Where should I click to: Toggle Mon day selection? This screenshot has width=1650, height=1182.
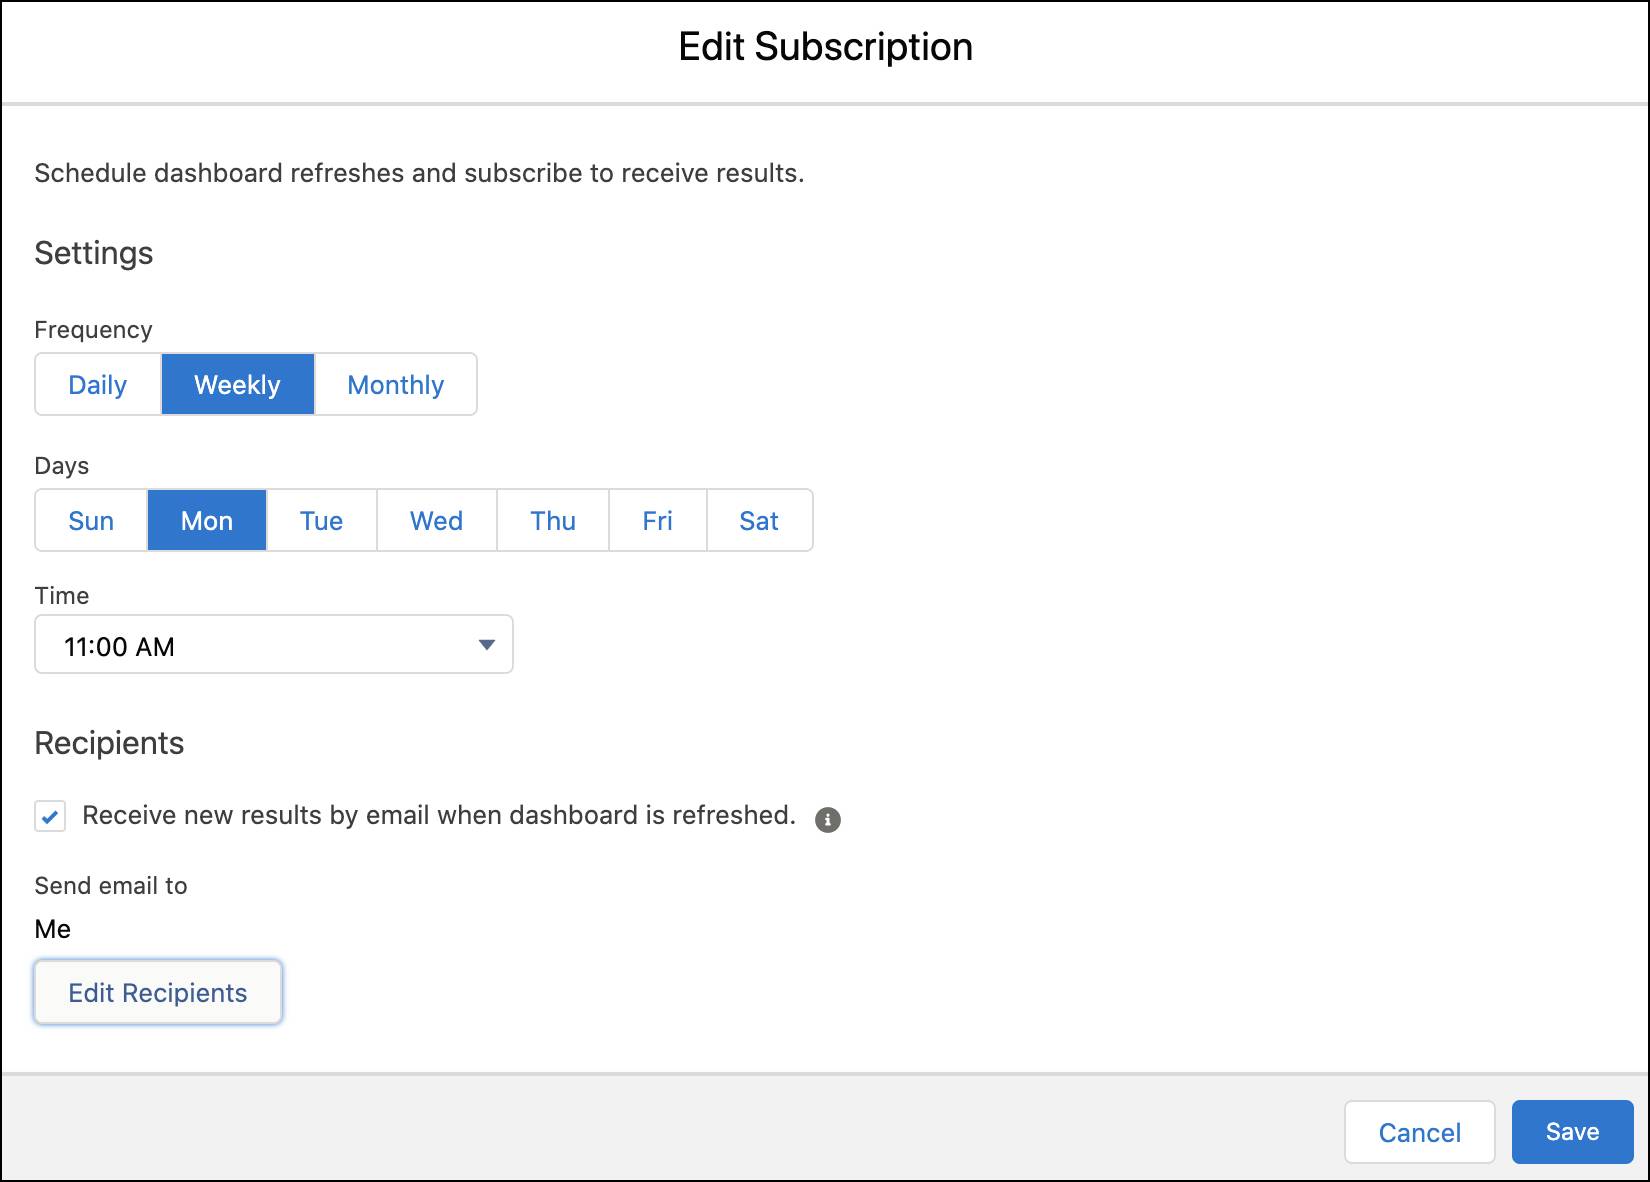(207, 520)
